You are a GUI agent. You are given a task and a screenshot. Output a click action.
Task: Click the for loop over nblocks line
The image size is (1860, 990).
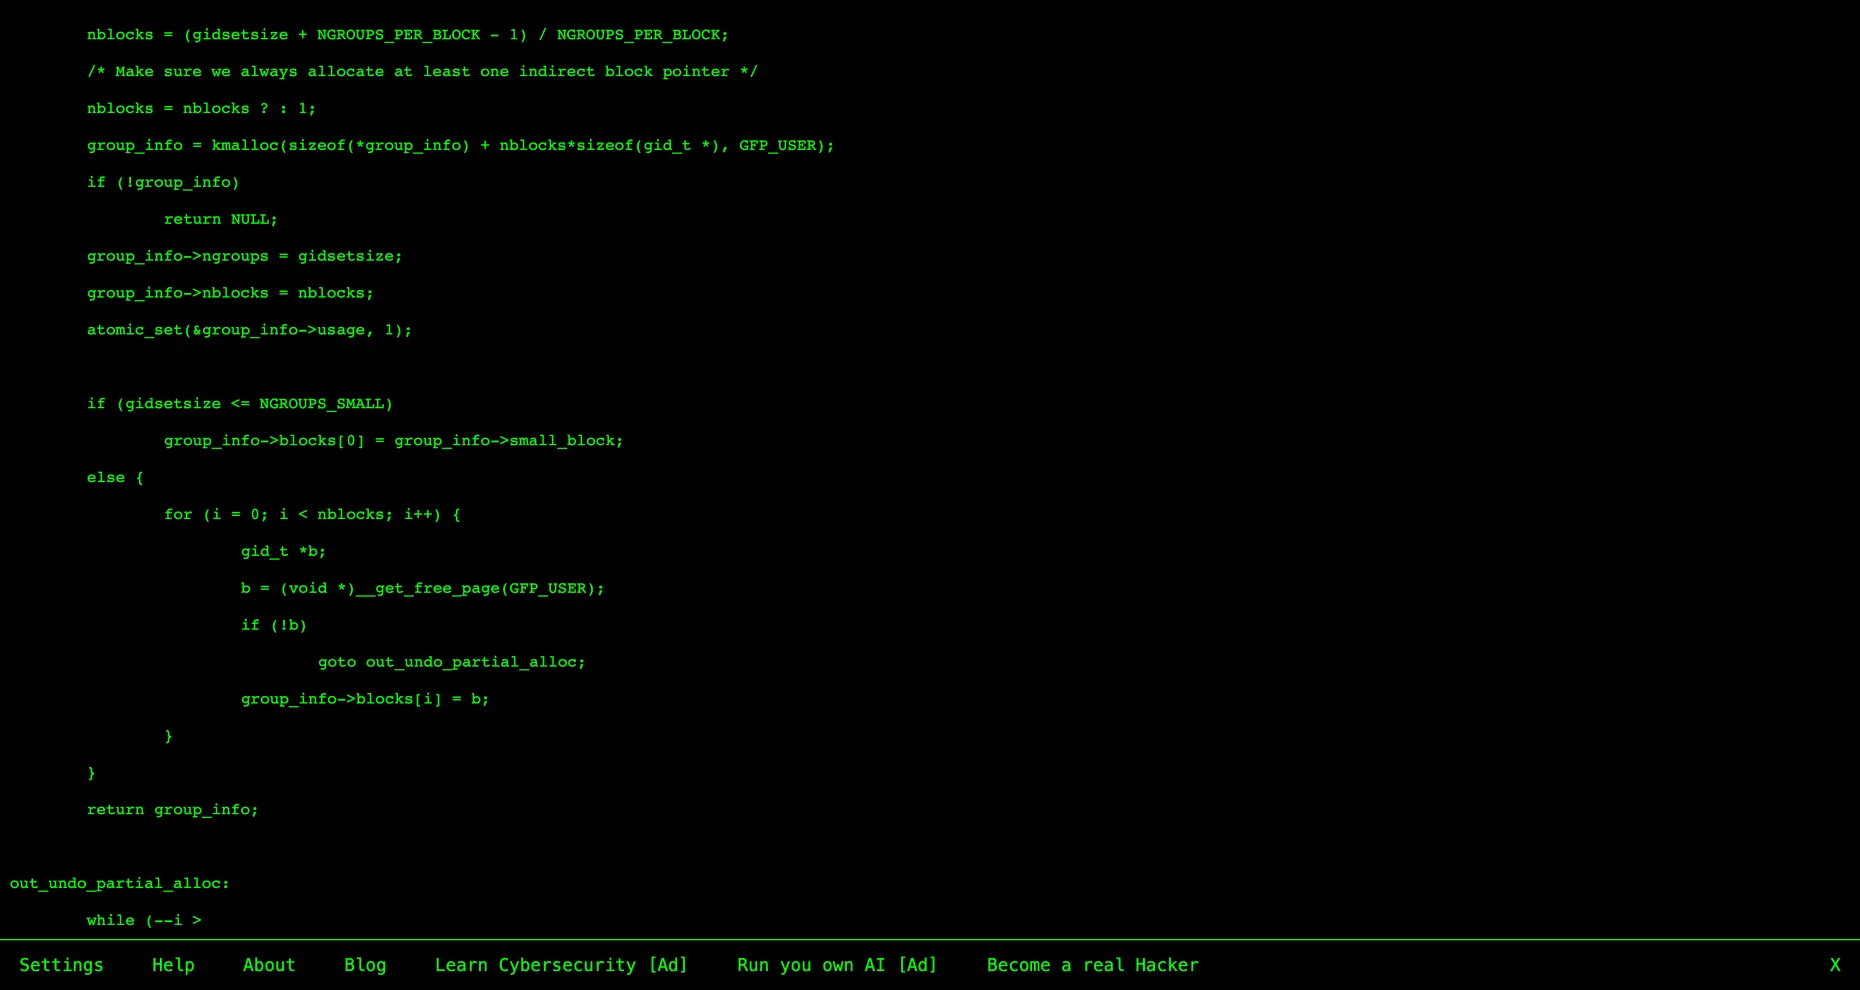[x=312, y=515]
